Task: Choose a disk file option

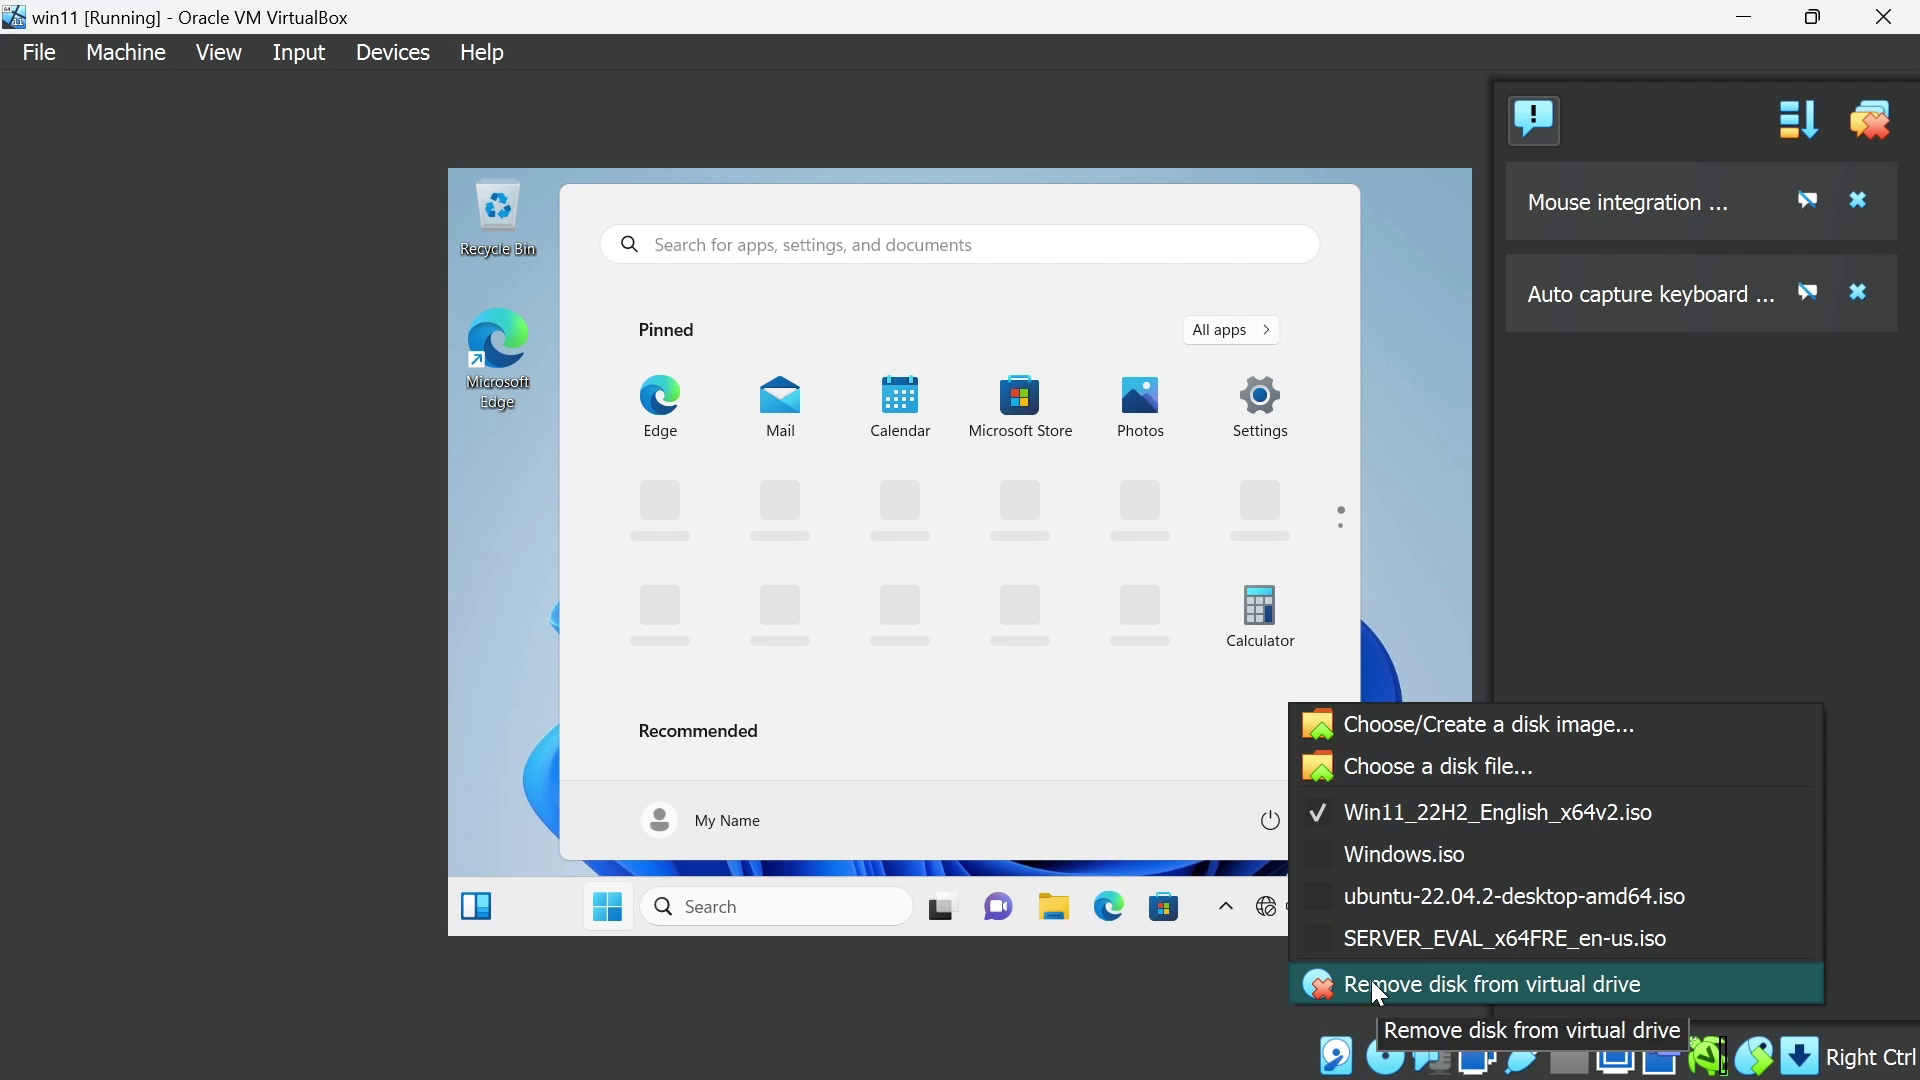Action: coord(1438,767)
